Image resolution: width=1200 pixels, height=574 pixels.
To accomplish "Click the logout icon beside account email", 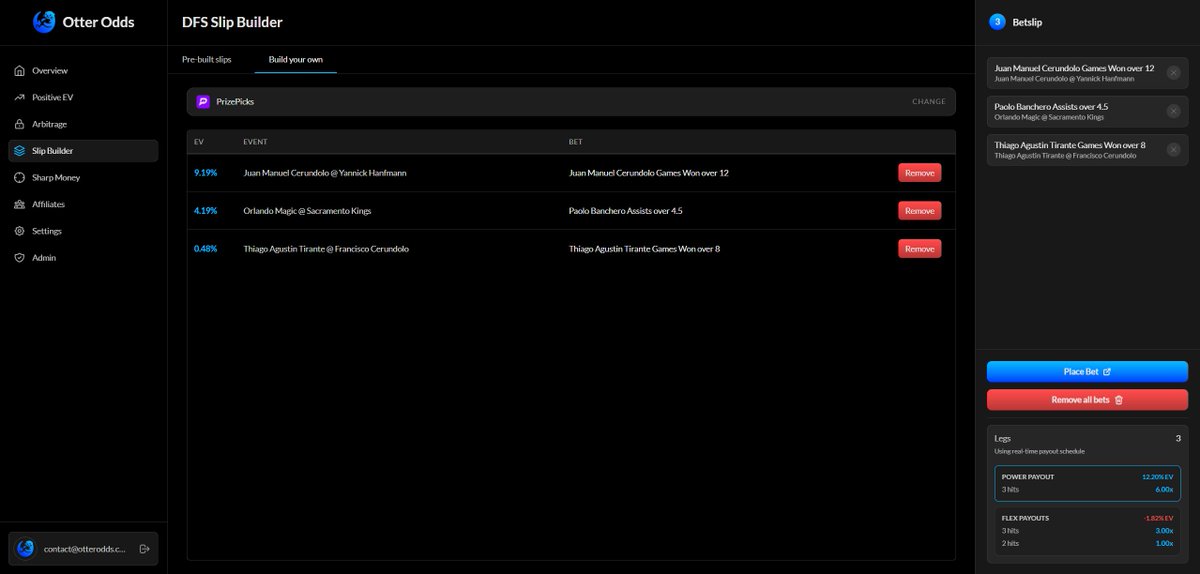I will (x=145, y=549).
